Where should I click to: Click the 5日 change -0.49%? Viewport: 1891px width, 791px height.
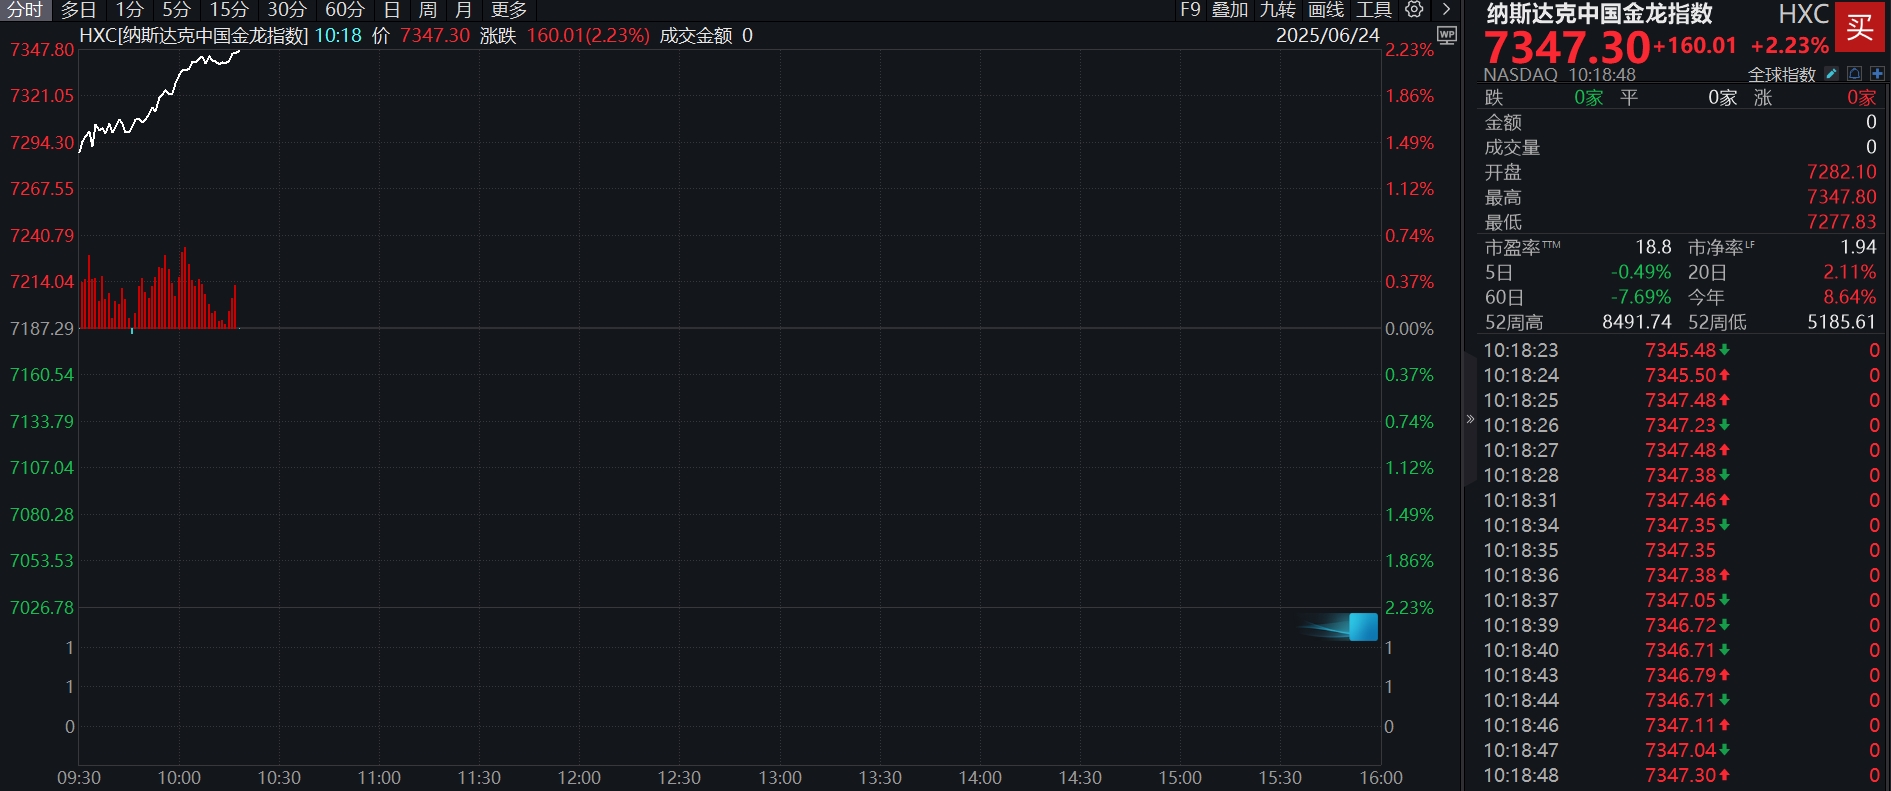click(x=1641, y=272)
